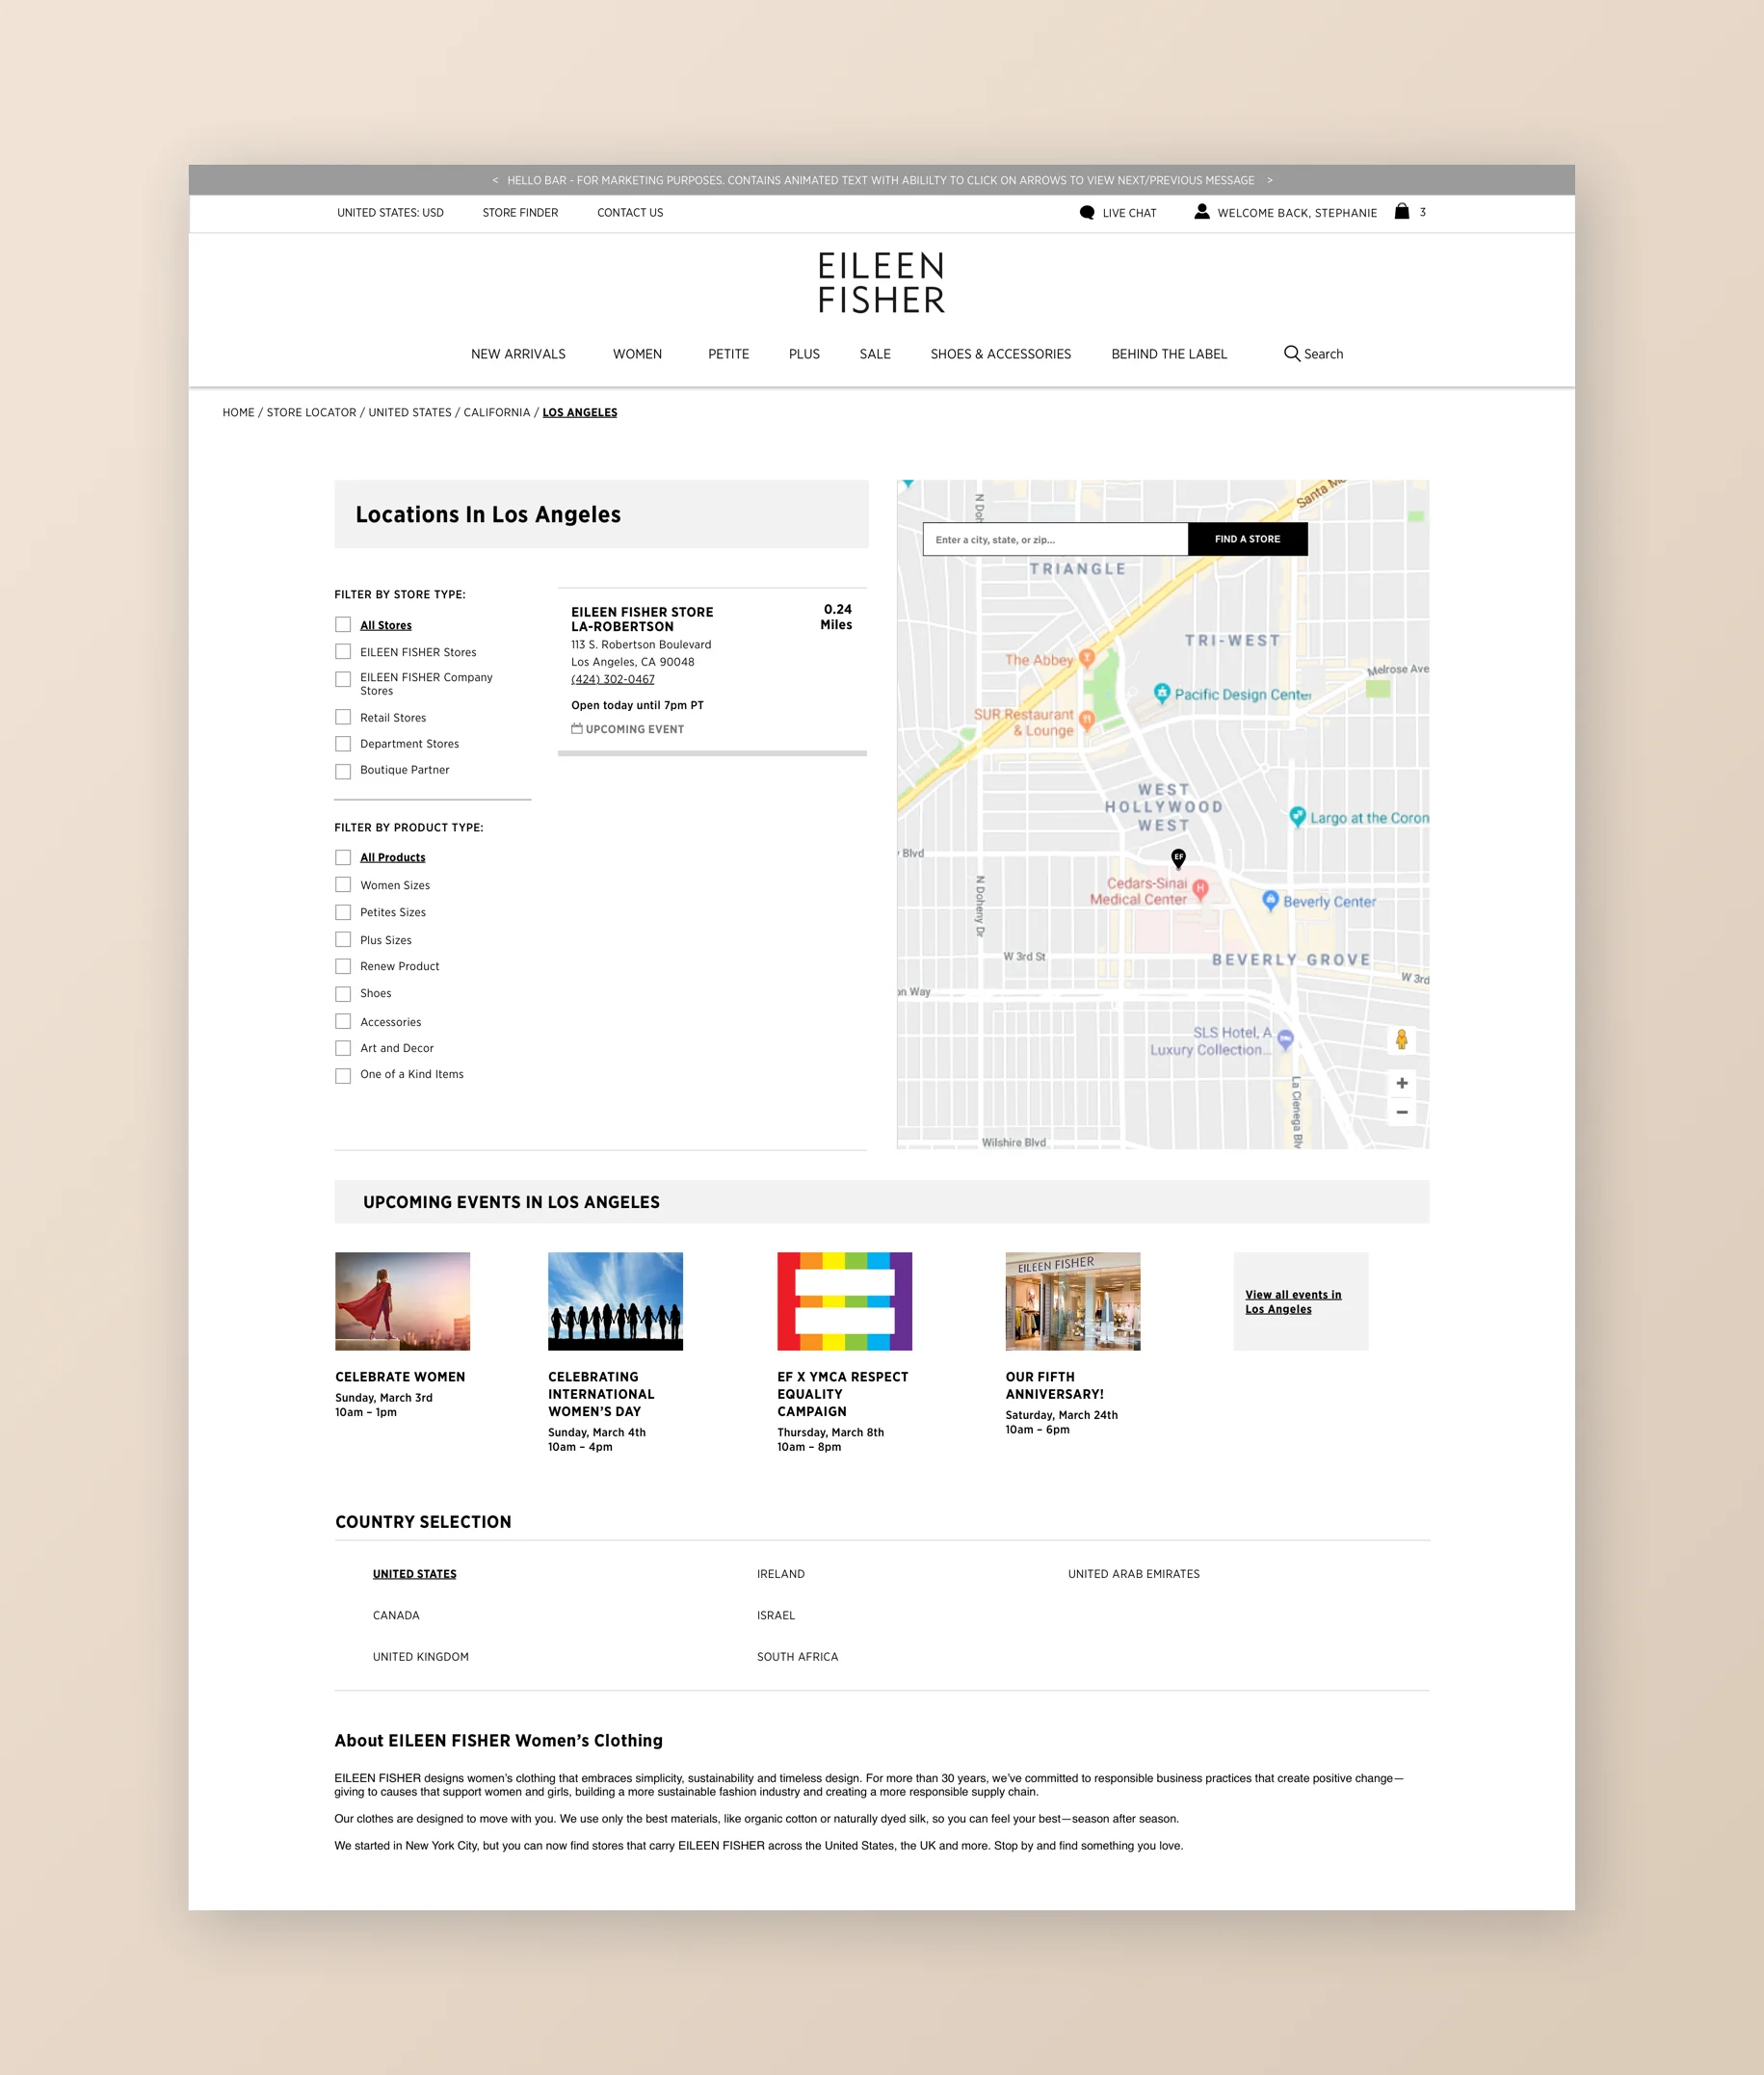This screenshot has height=2075, width=1764.
Task: Open EF x YMCA Respect Equality thumbnail
Action: point(845,1301)
